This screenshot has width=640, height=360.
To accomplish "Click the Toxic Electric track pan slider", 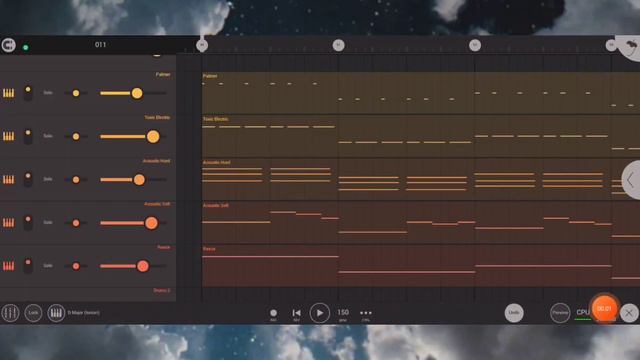I will (x=76, y=136).
